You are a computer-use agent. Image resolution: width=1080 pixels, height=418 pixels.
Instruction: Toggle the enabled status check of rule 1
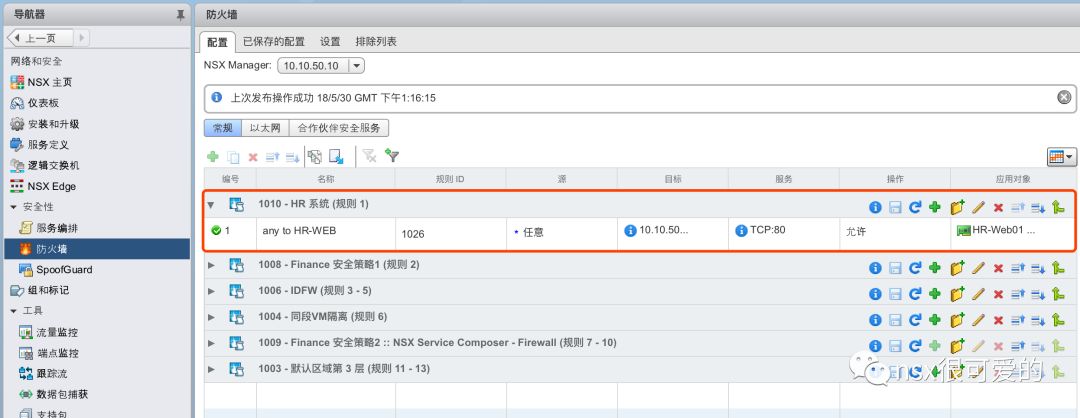point(216,231)
